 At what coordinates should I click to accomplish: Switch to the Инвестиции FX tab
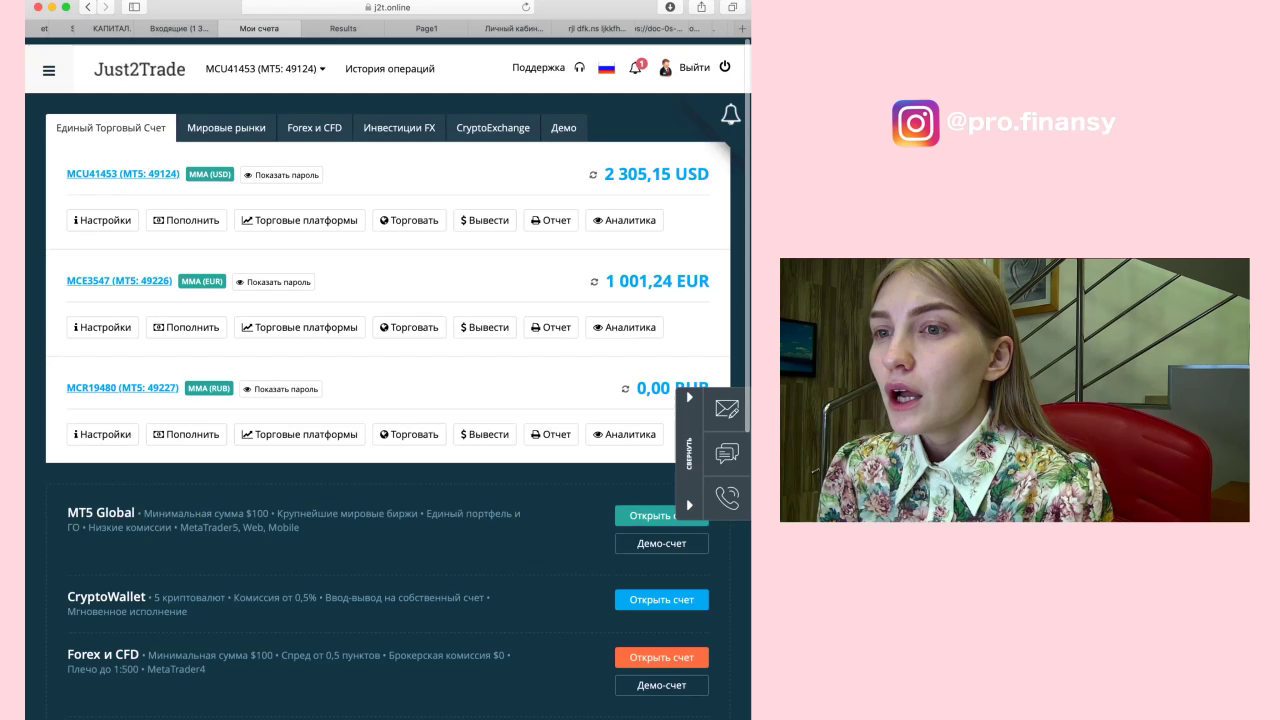[x=399, y=128]
